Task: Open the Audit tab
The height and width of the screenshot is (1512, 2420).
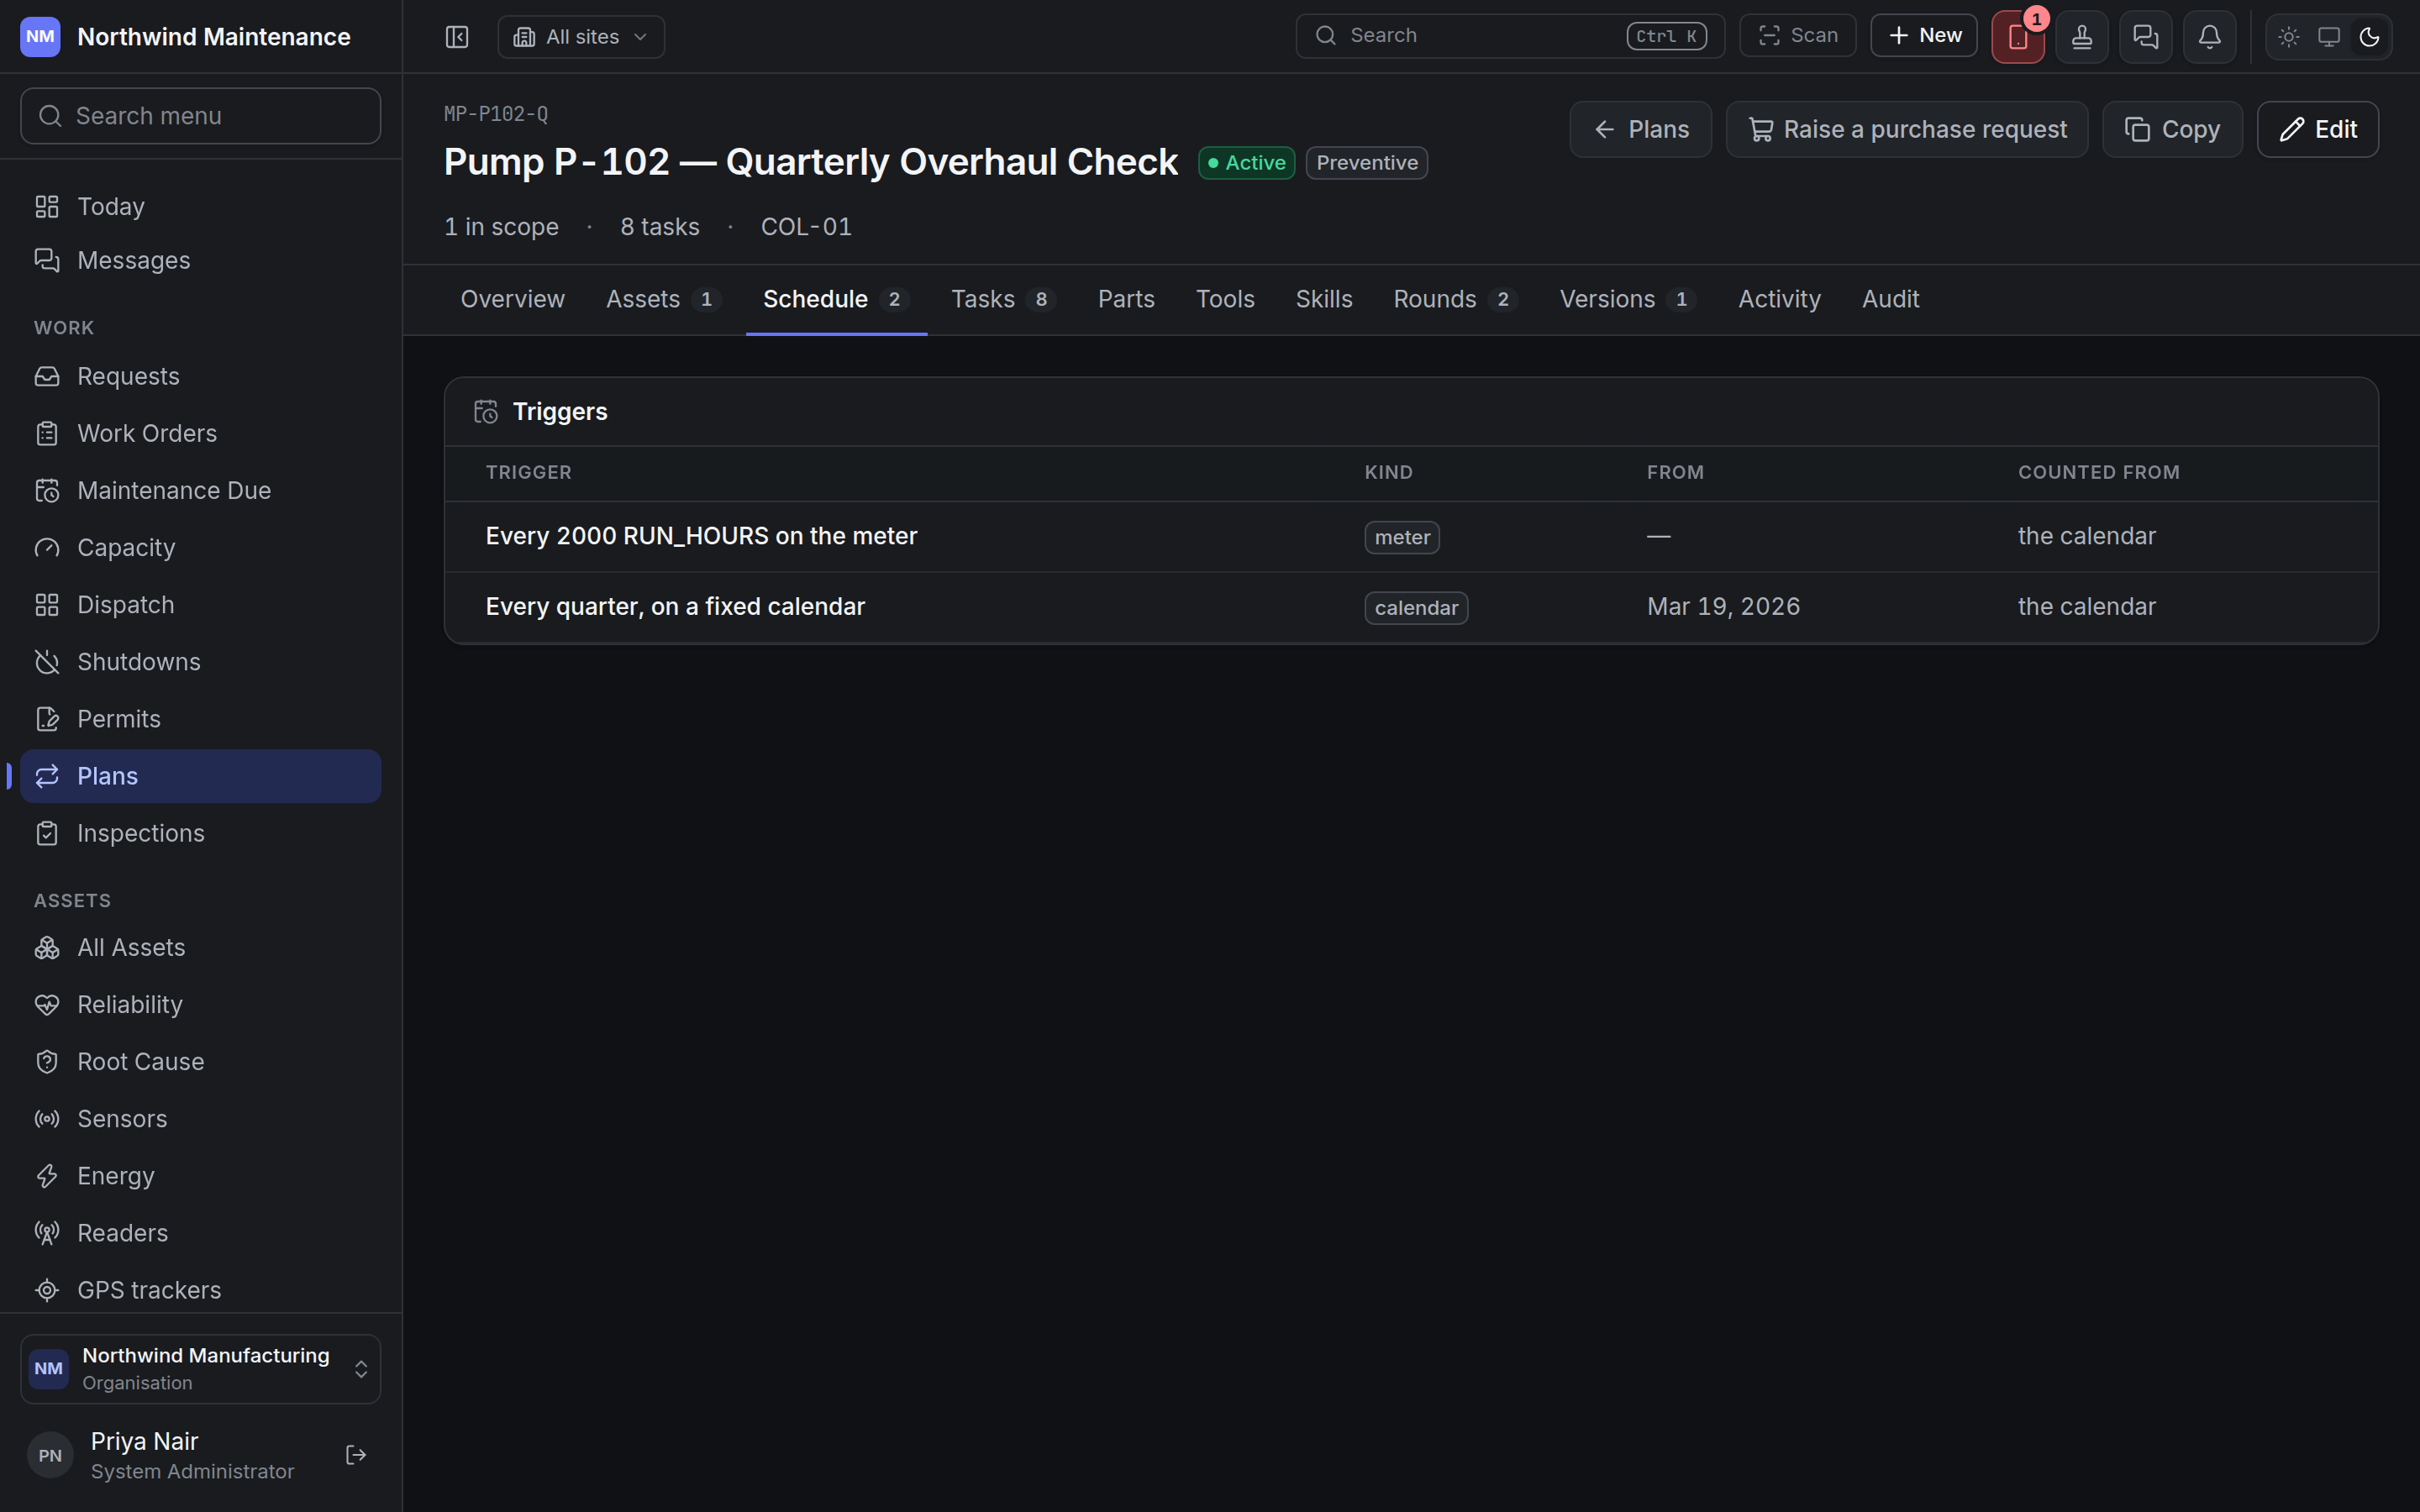Action: (x=1890, y=299)
